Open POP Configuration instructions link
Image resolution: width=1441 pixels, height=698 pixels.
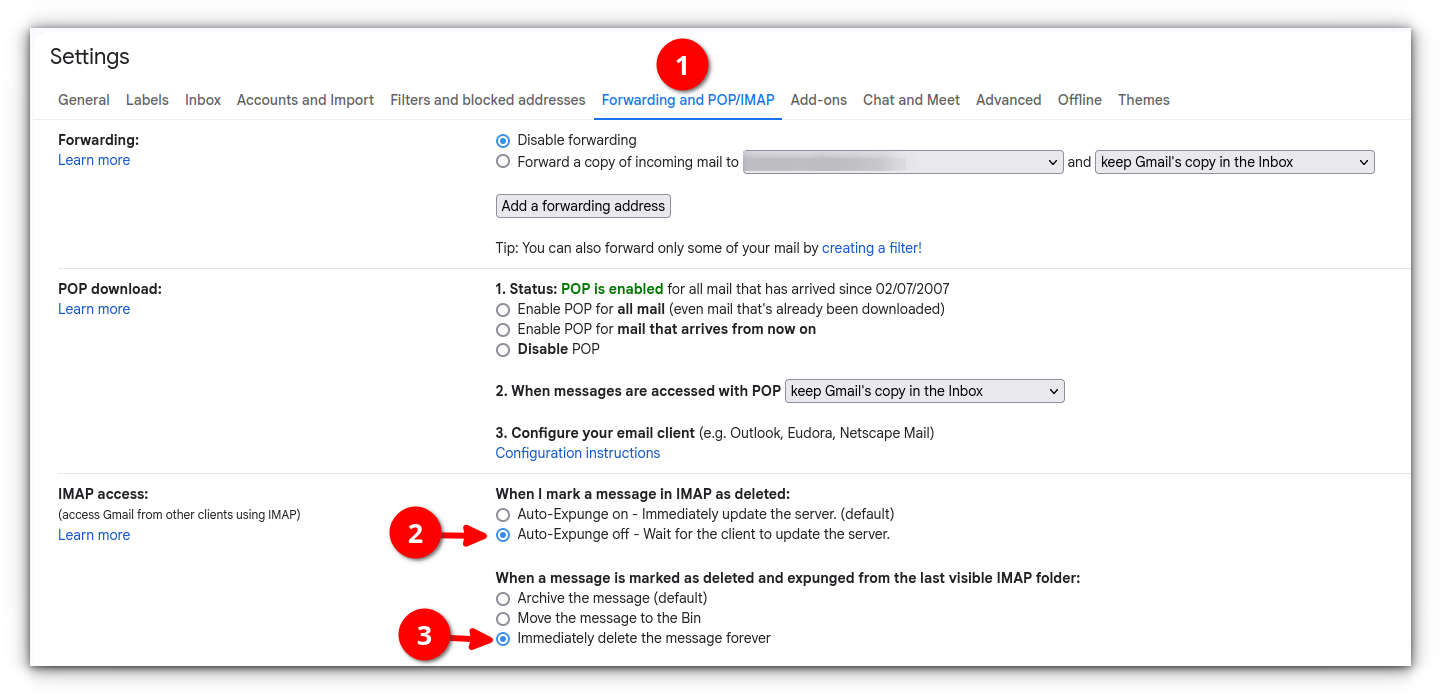pyautogui.click(x=578, y=453)
